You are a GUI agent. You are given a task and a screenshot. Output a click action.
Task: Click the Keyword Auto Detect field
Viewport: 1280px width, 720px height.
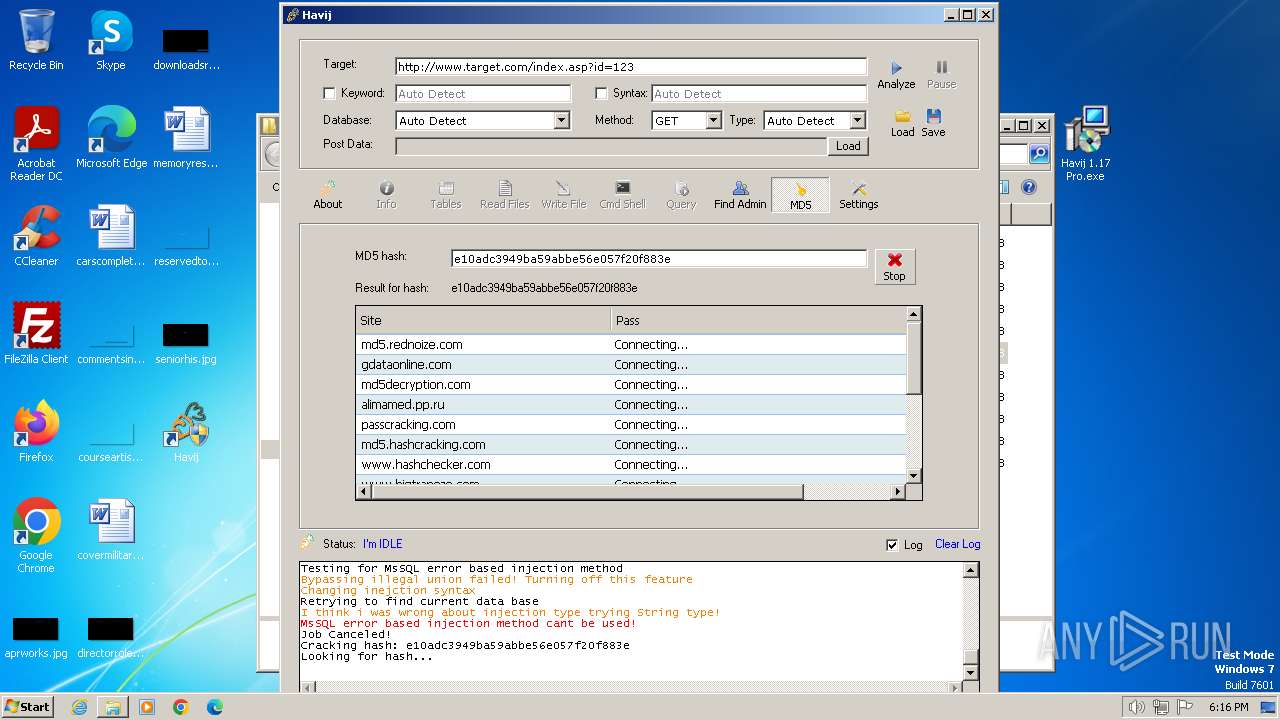tap(483, 94)
